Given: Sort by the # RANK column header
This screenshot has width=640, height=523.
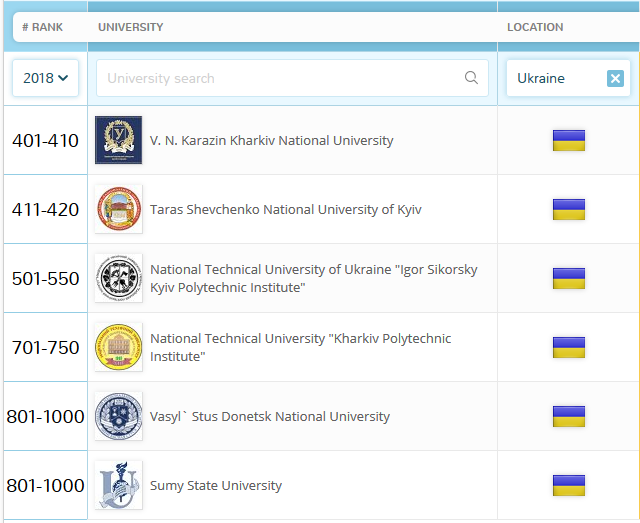Looking at the screenshot, I should 42,27.
